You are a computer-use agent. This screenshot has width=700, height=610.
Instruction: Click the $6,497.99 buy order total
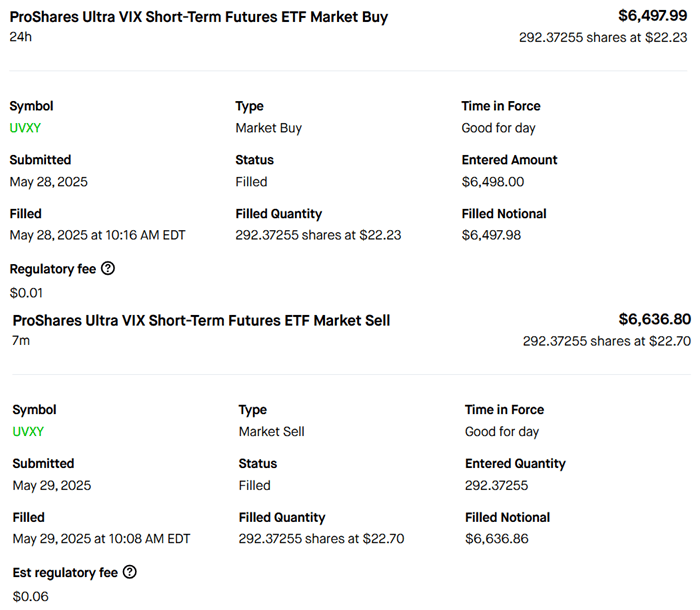(652, 16)
